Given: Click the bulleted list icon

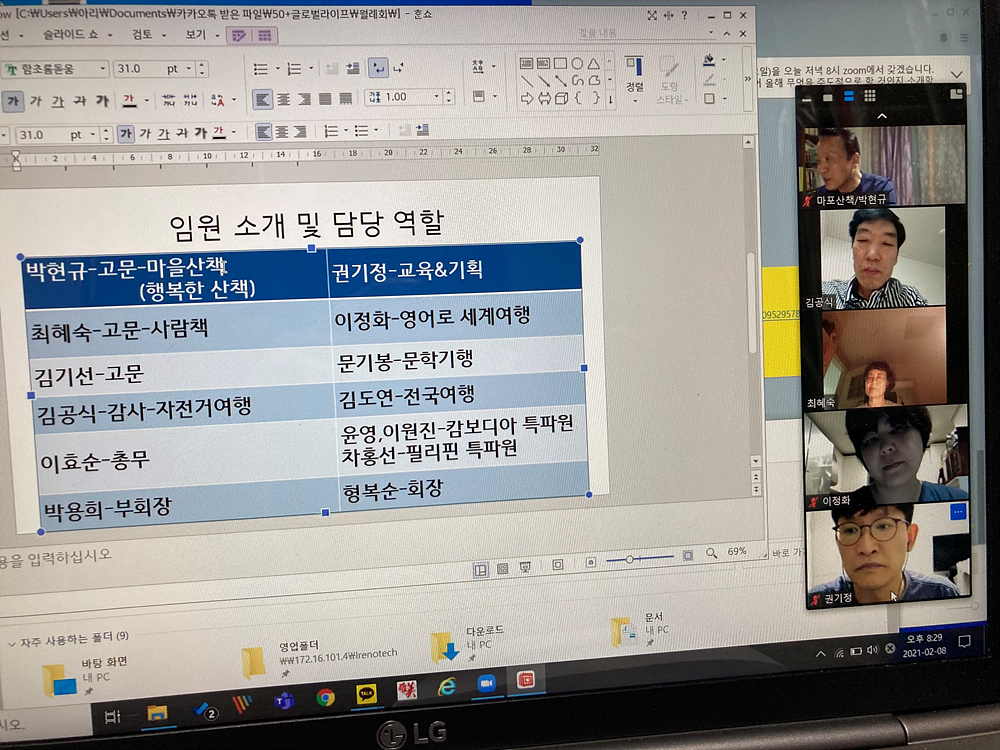Looking at the screenshot, I should point(261,69).
